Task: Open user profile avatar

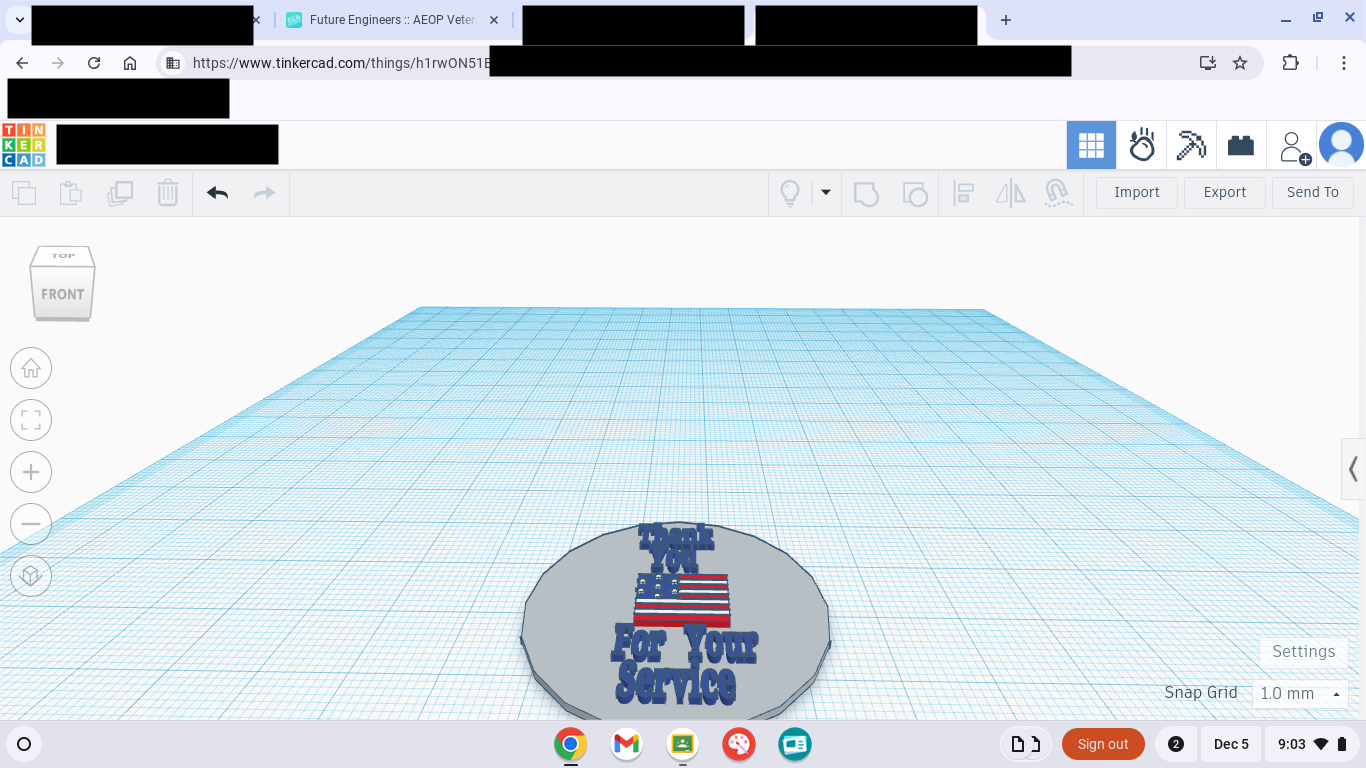Action: click(1341, 145)
